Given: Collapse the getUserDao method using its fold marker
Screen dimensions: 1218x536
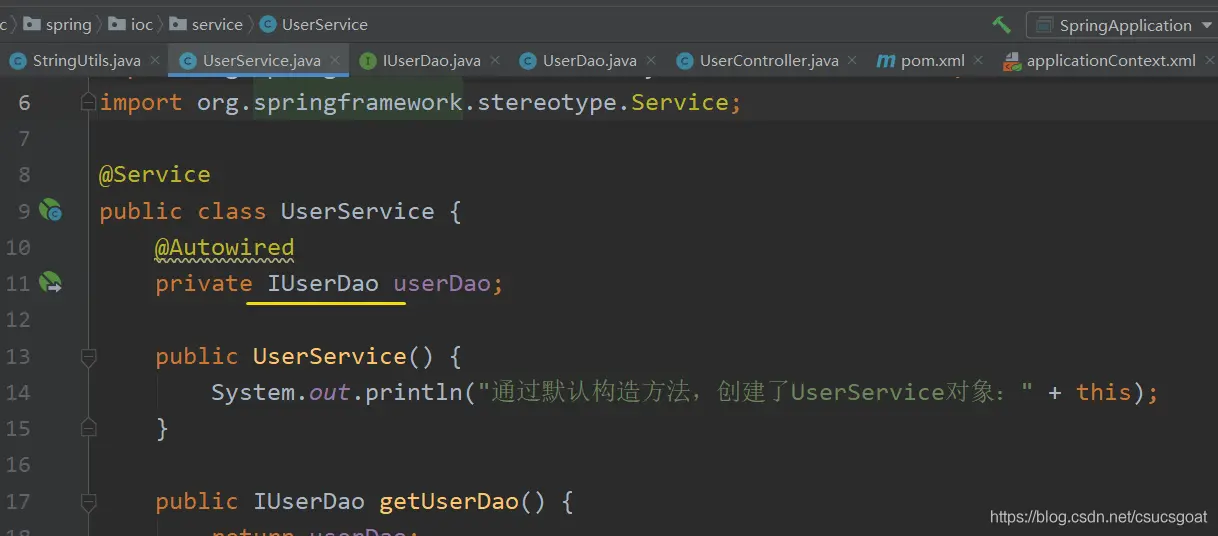Looking at the screenshot, I should tap(88, 501).
